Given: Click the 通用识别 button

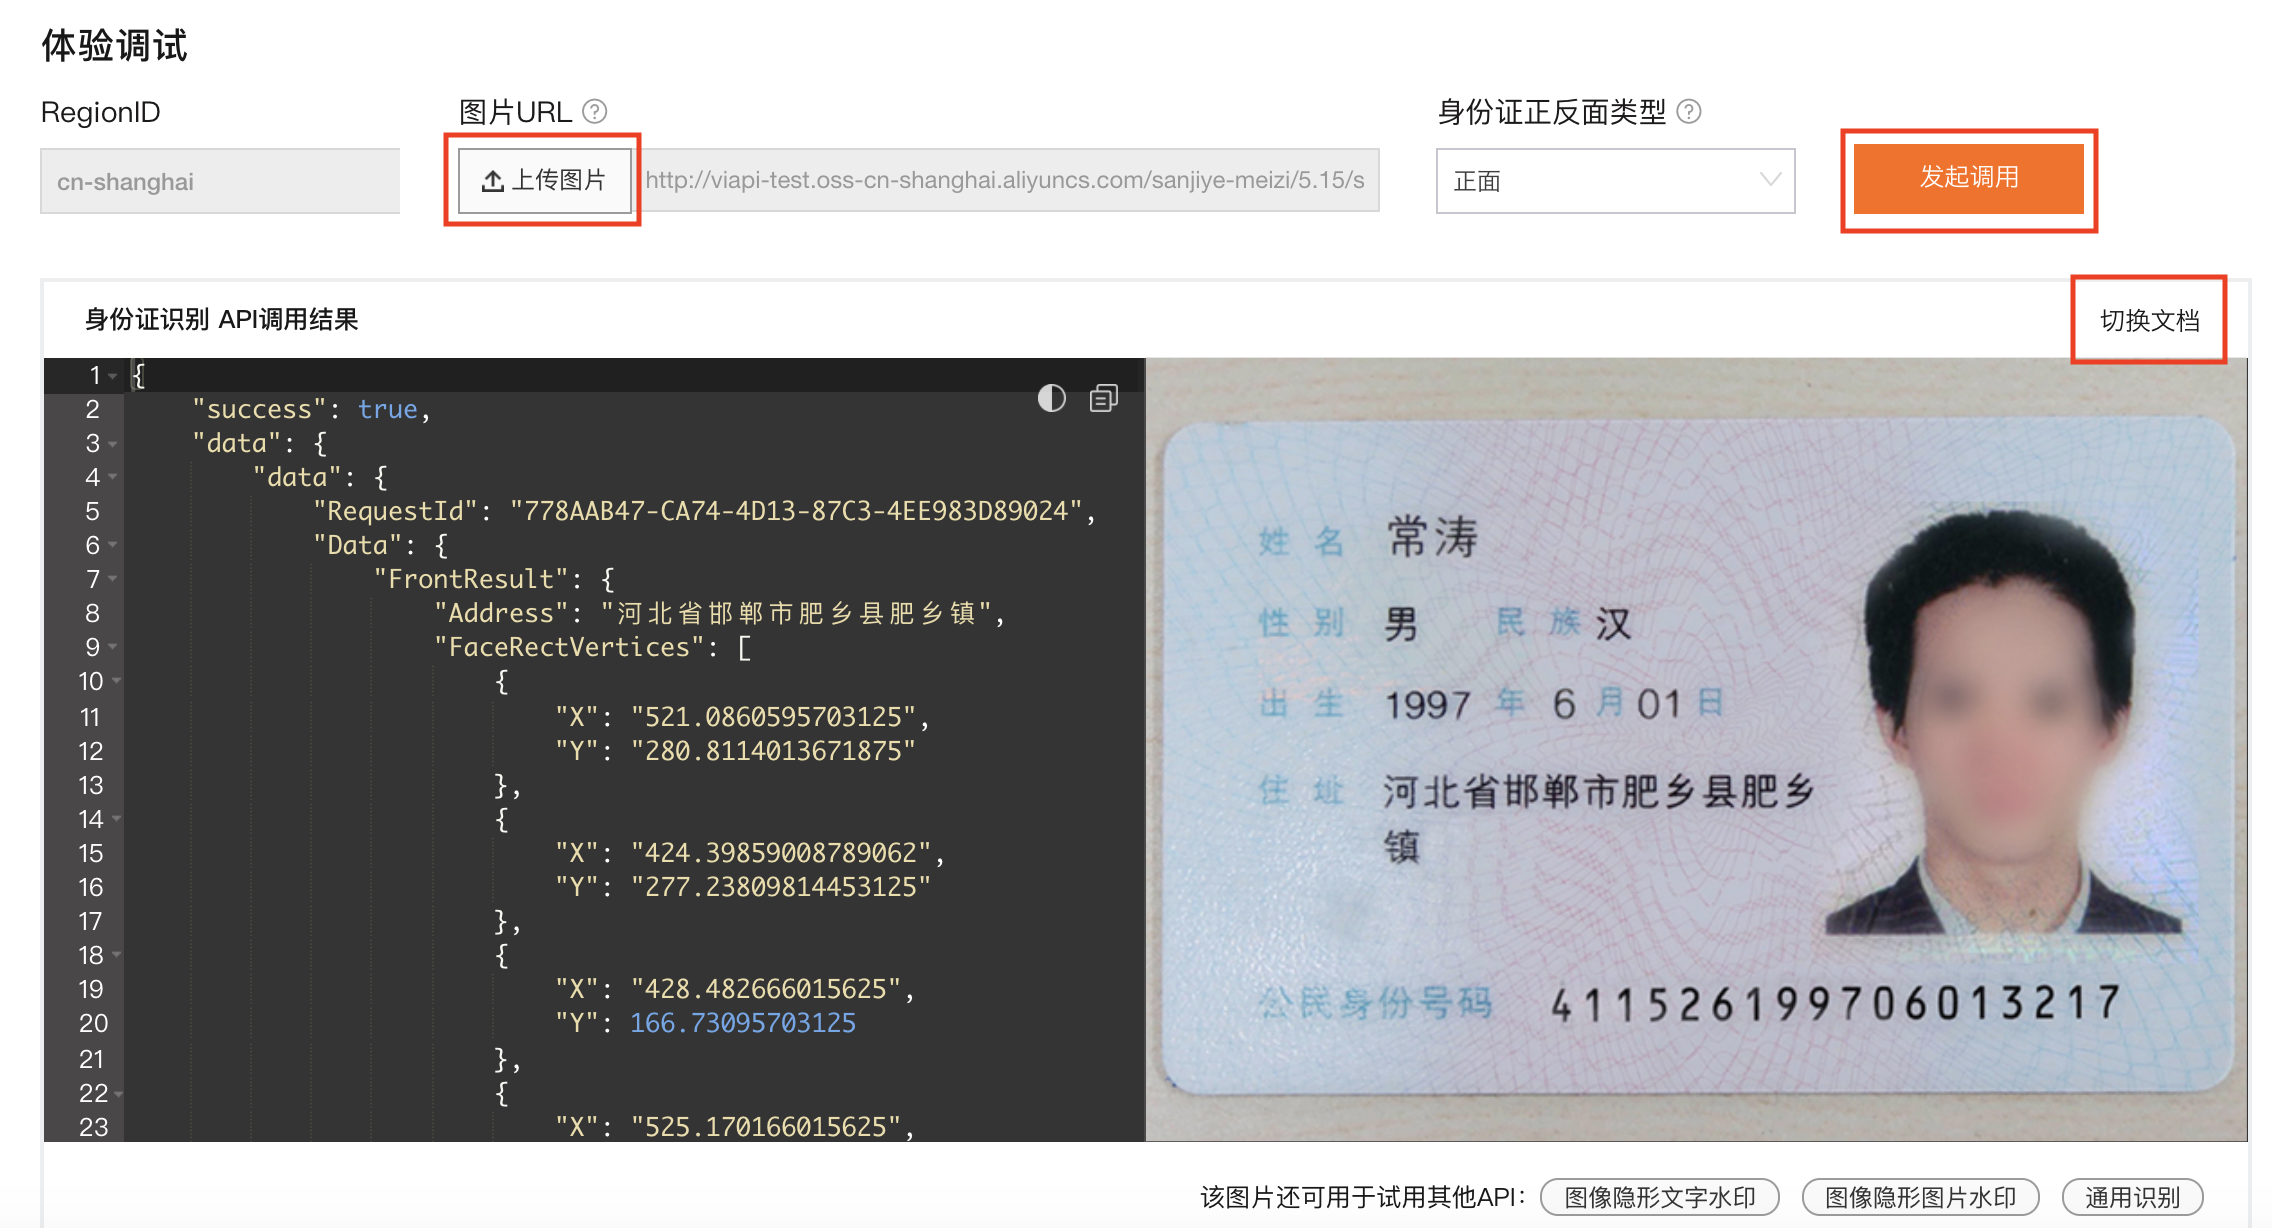Looking at the screenshot, I should pyautogui.click(x=2132, y=1197).
